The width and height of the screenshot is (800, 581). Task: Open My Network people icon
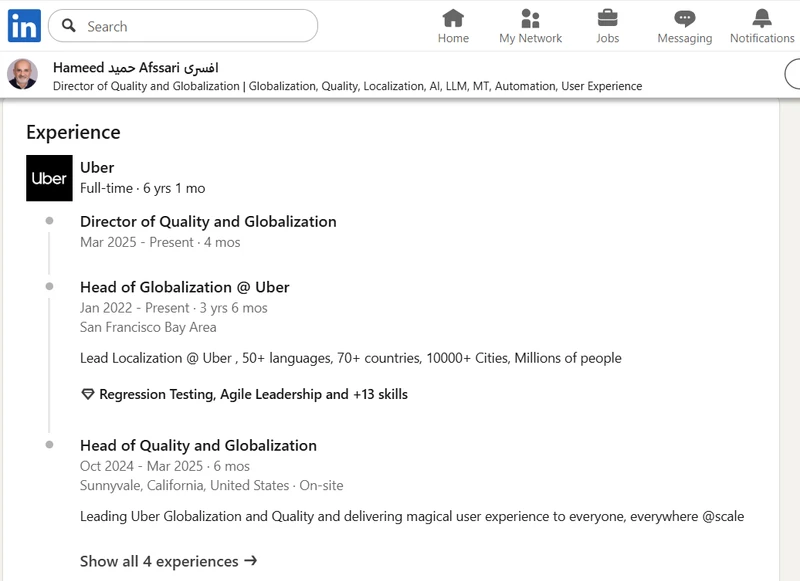[530, 19]
